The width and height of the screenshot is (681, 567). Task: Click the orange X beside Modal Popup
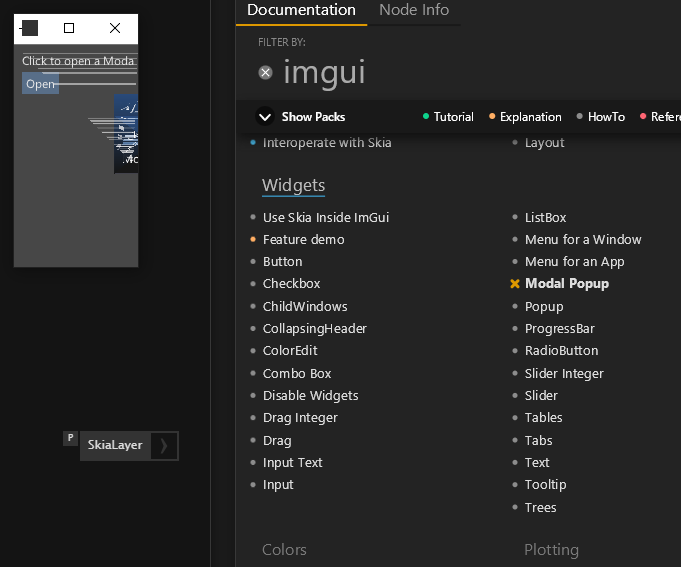click(x=515, y=284)
